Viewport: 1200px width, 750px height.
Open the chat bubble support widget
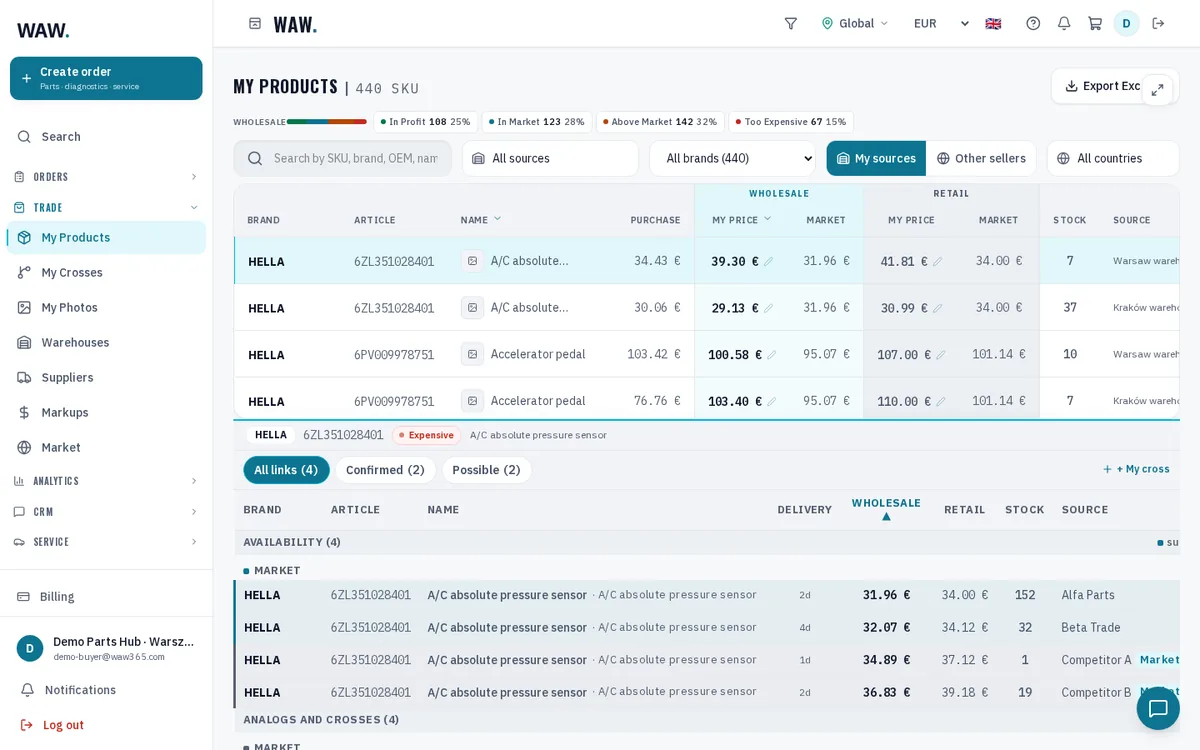click(x=1158, y=708)
